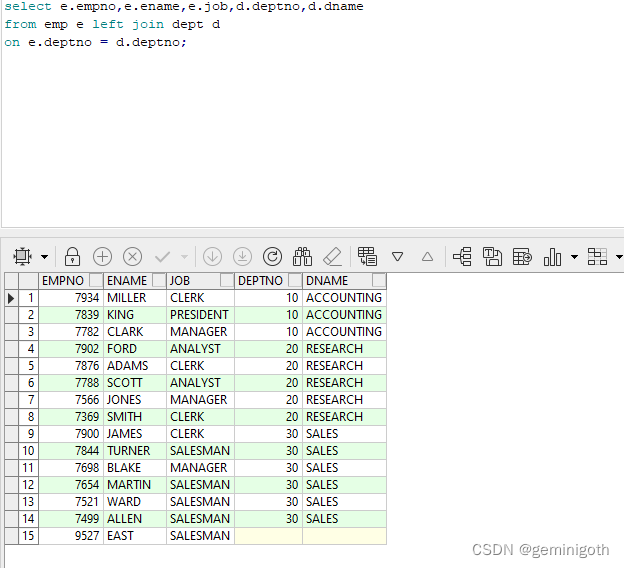Viewport: 624px width, 568px height.
Task: Click the cell MILLER
Action: (x=135, y=298)
